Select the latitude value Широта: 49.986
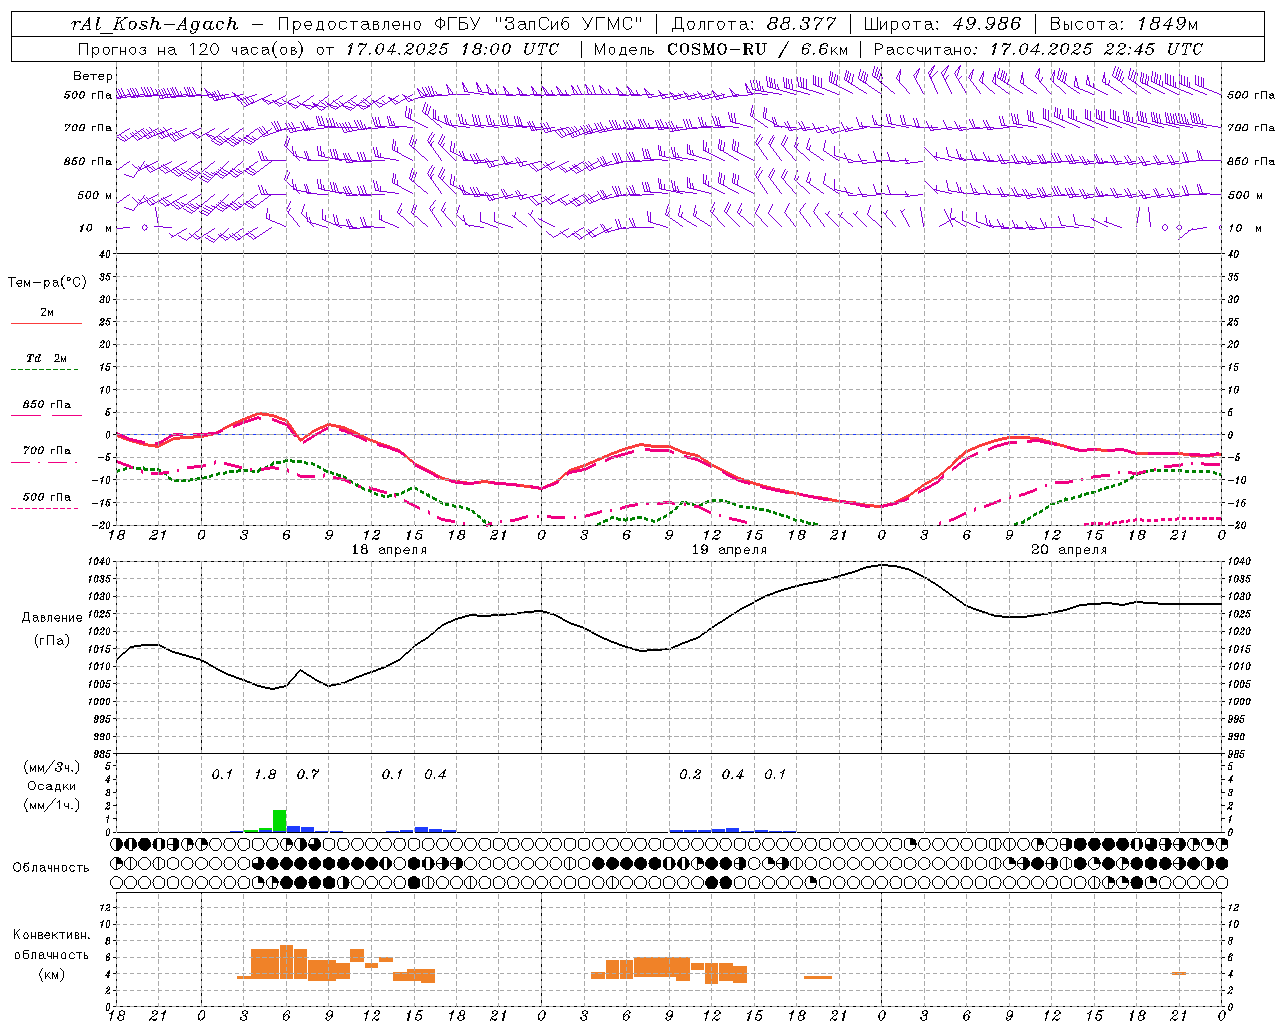This screenshot has width=1280, height=1024. (942, 24)
